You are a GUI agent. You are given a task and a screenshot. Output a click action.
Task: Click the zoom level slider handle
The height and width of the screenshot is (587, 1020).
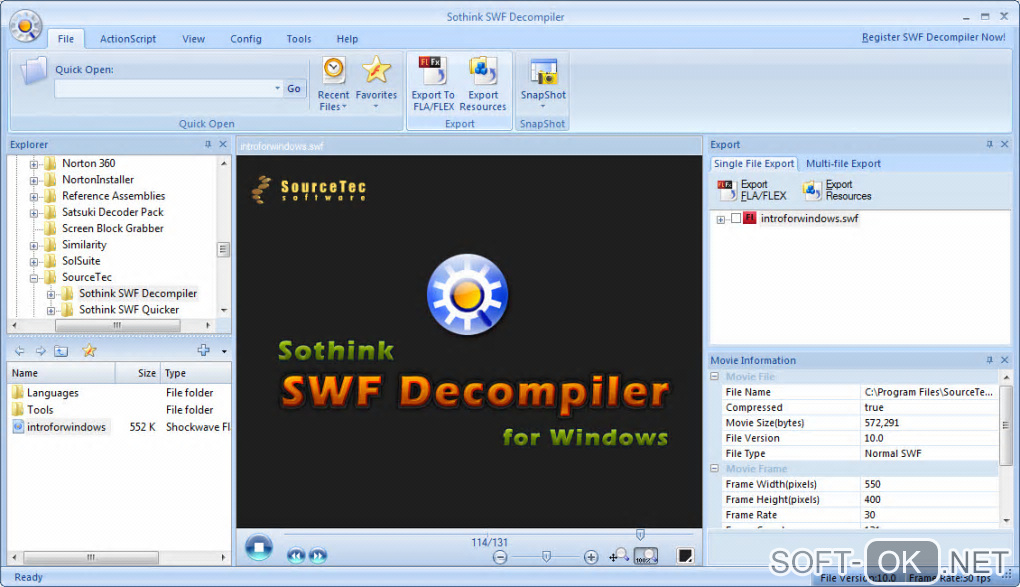tap(546, 556)
